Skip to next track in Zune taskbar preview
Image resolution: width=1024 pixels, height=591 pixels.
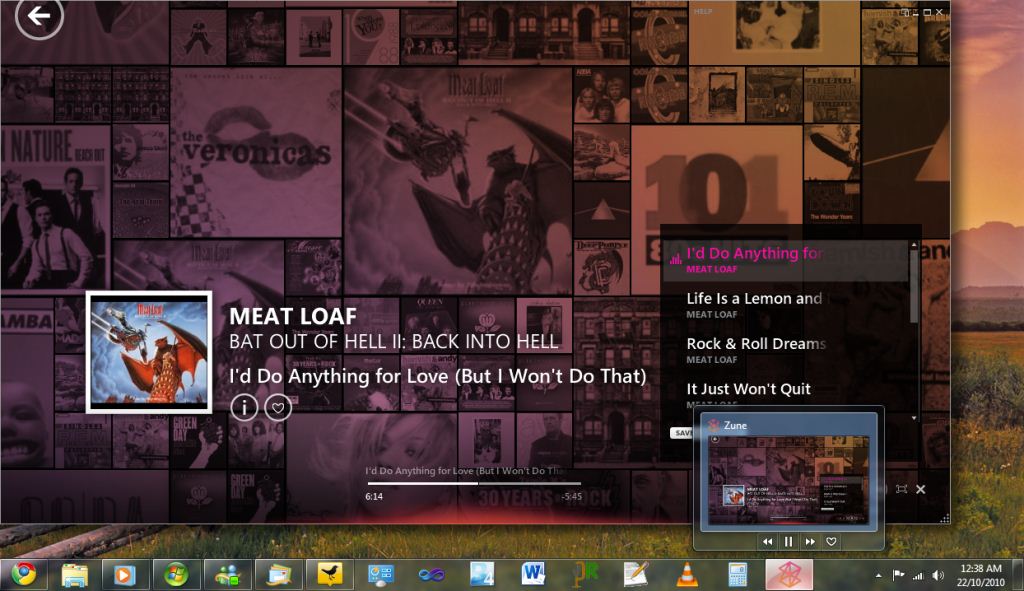[x=810, y=541]
